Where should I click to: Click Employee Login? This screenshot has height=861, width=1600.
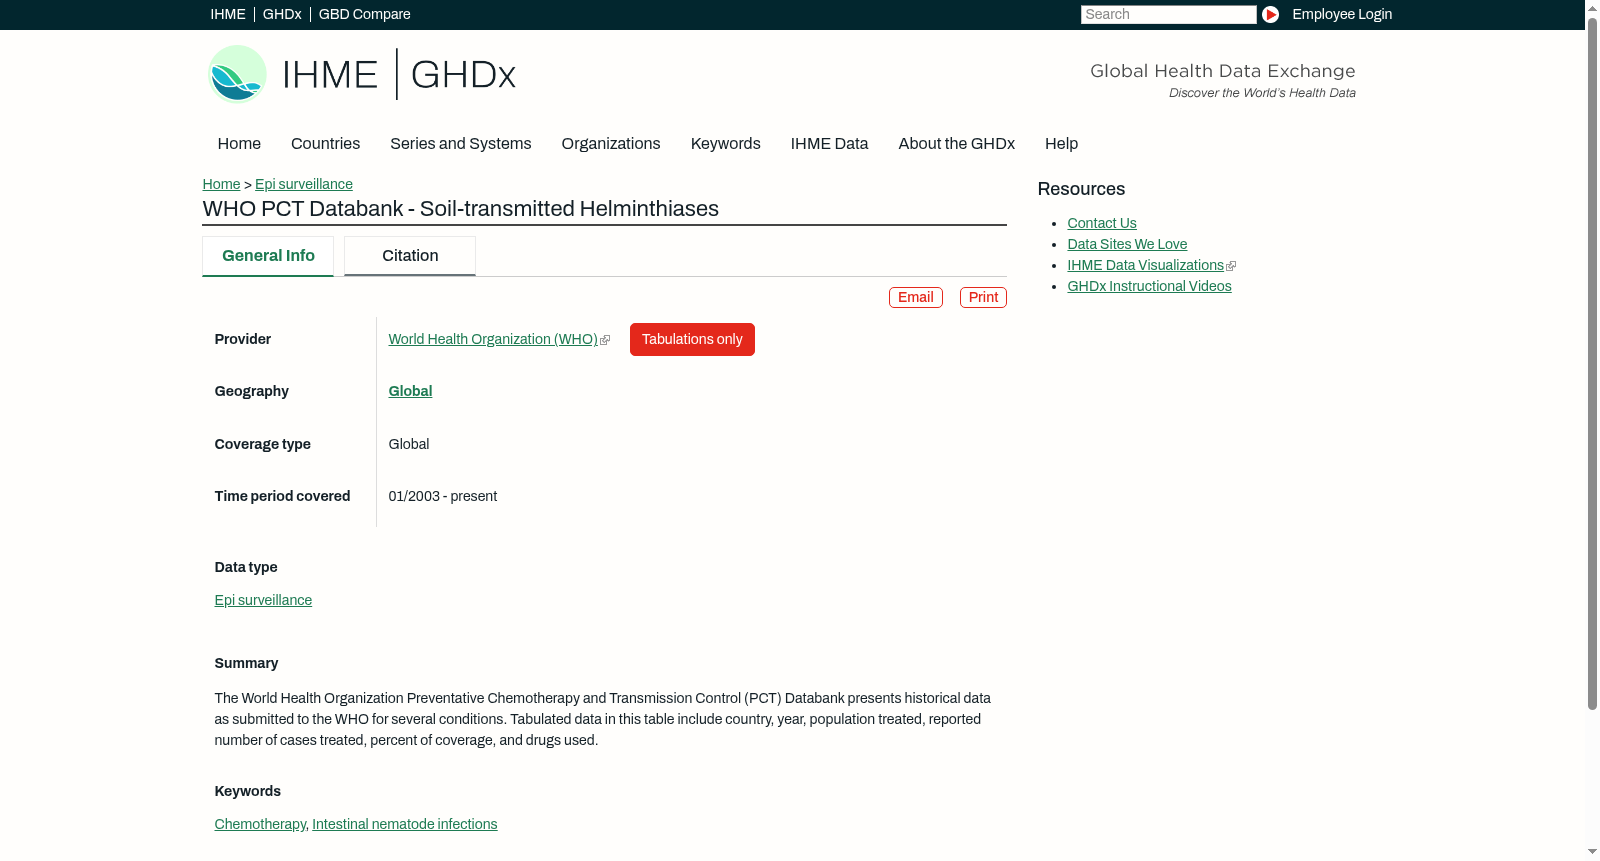pyautogui.click(x=1342, y=14)
